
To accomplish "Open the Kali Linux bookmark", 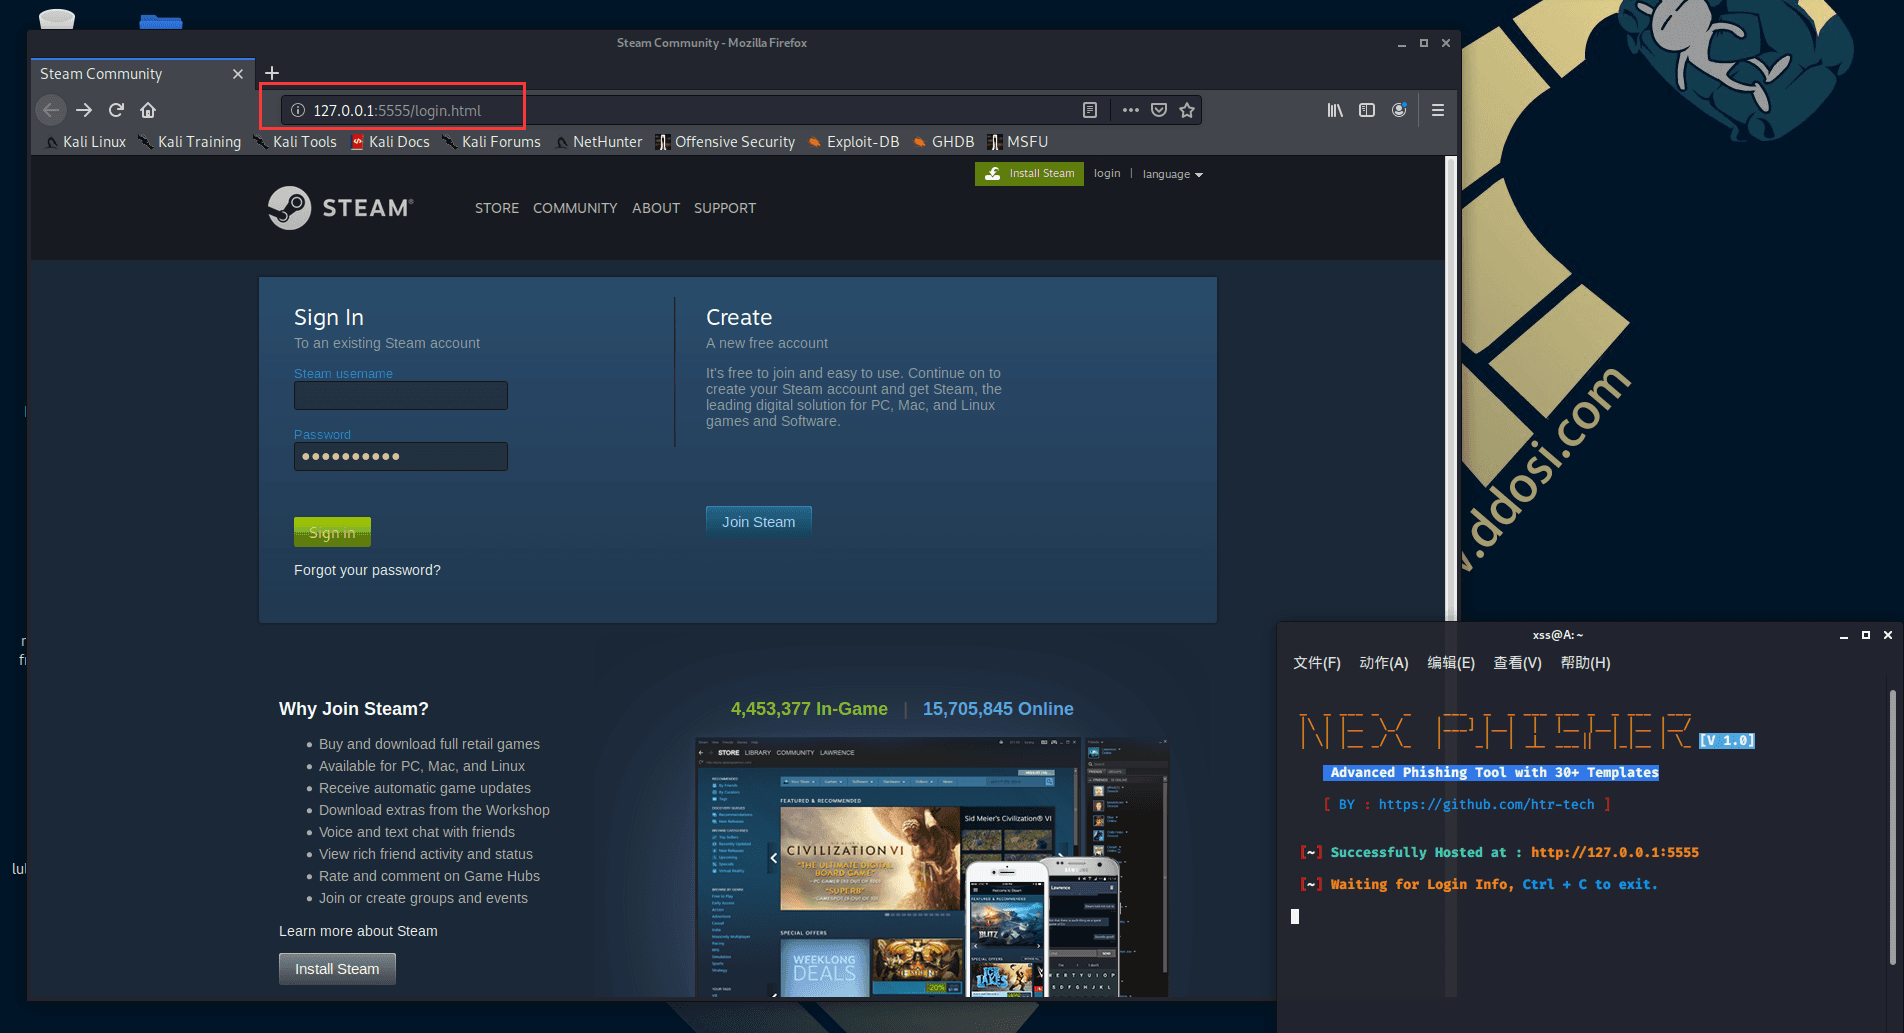I will 86,142.
